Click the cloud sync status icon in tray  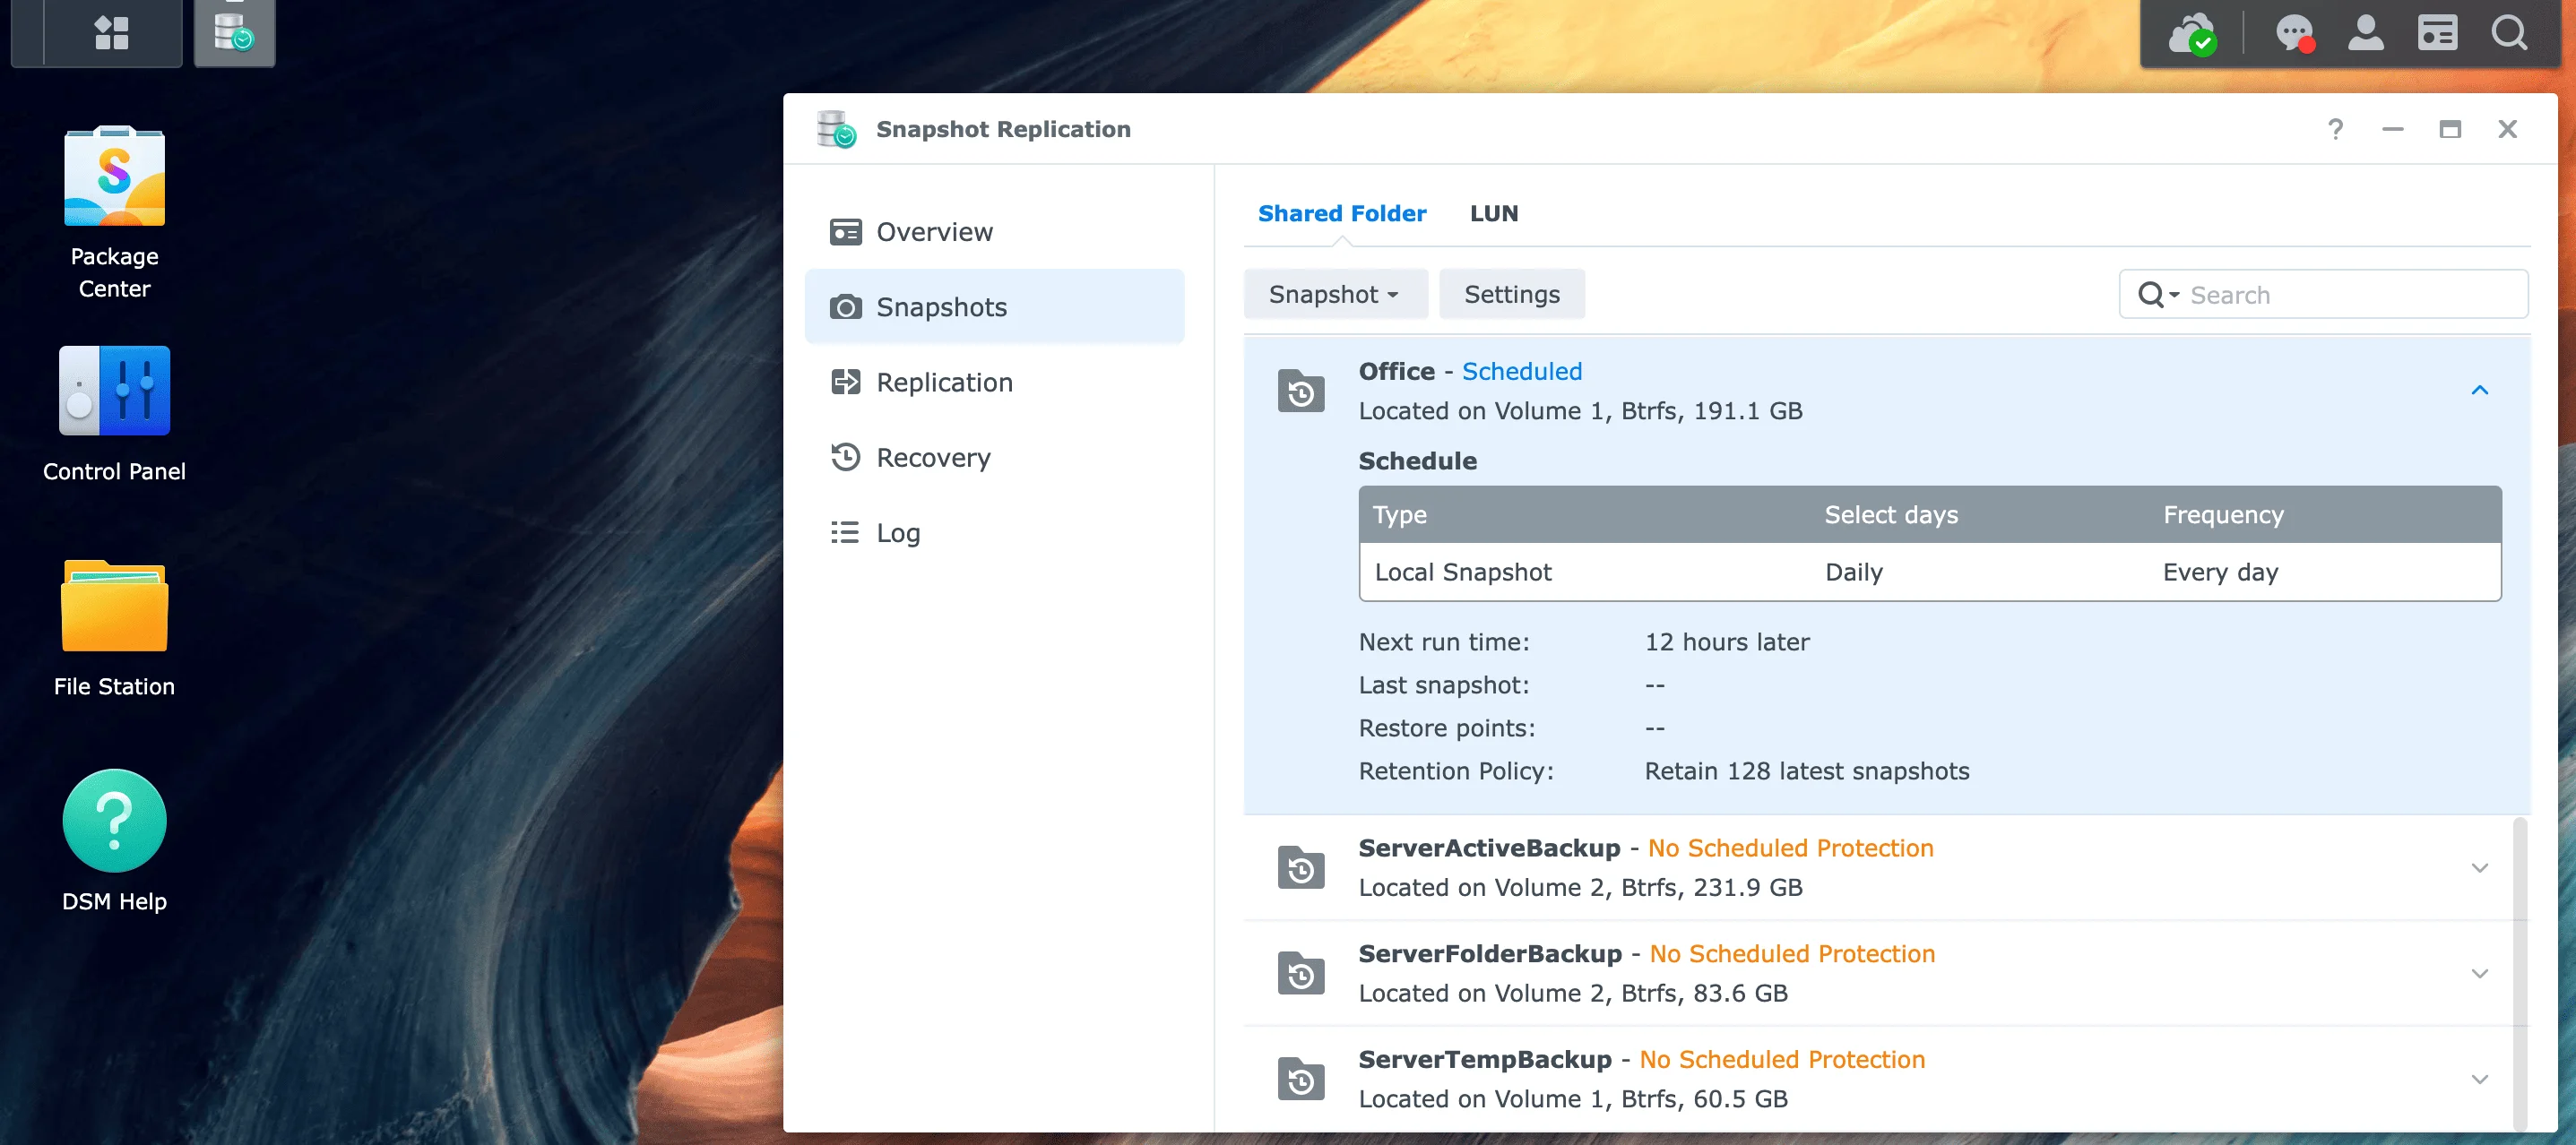[x=2192, y=33]
